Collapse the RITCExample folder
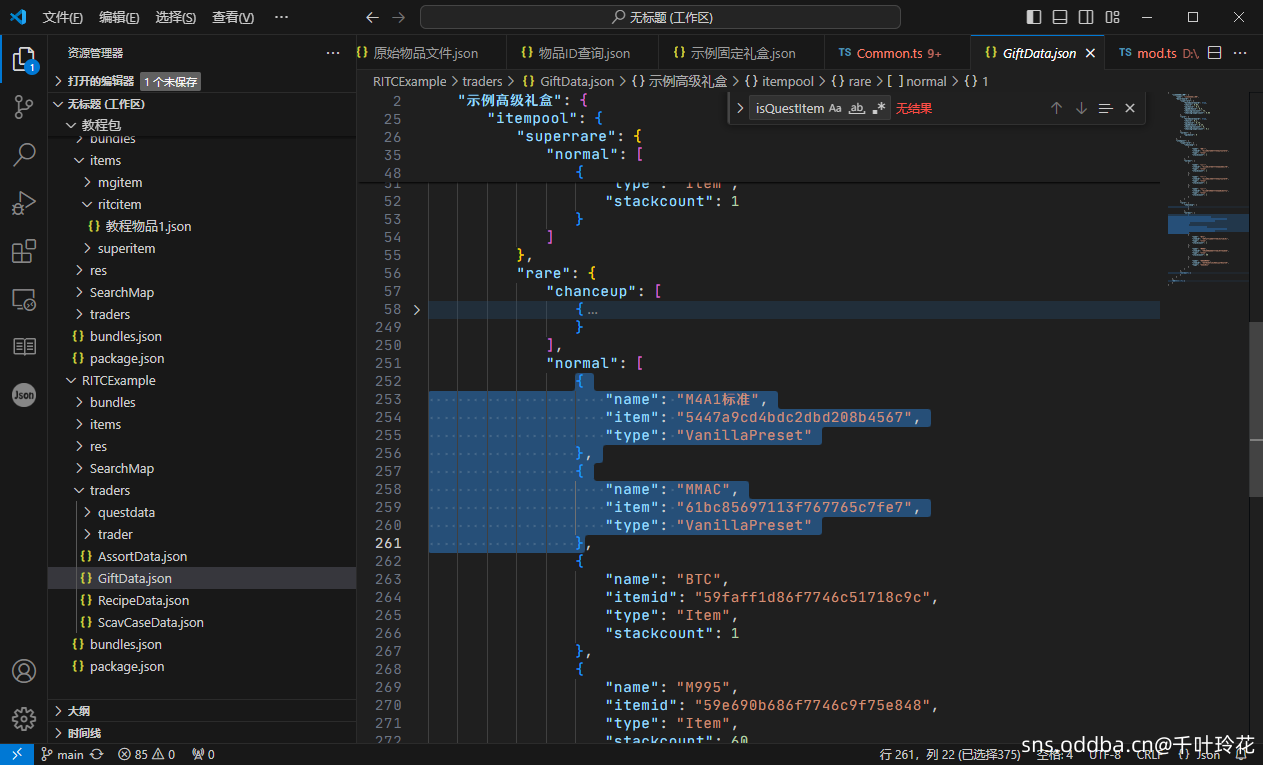The image size is (1263, 765). pos(202,380)
